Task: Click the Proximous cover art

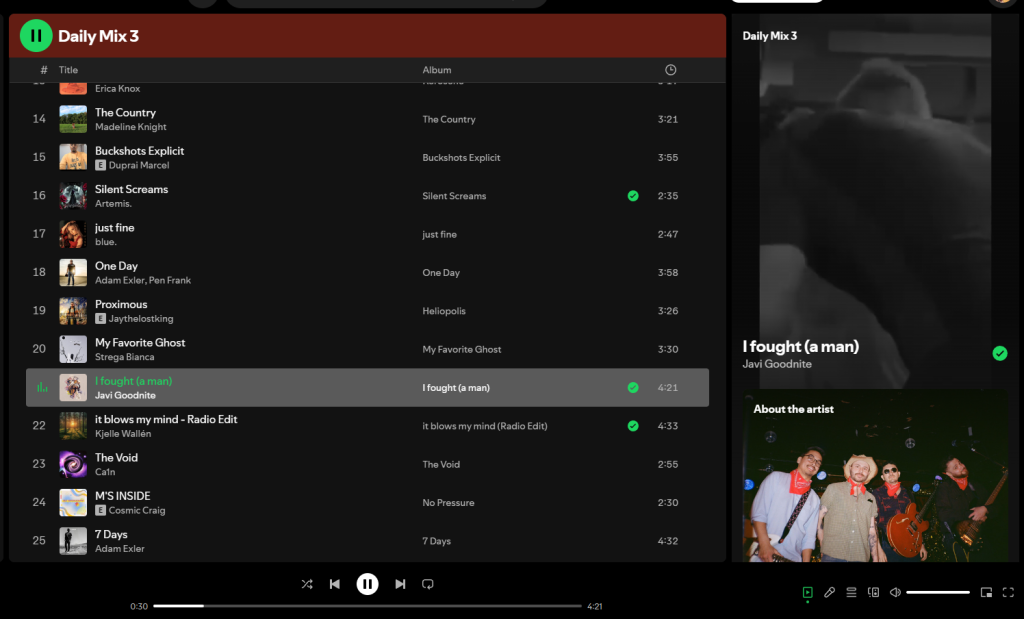Action: coord(73,311)
